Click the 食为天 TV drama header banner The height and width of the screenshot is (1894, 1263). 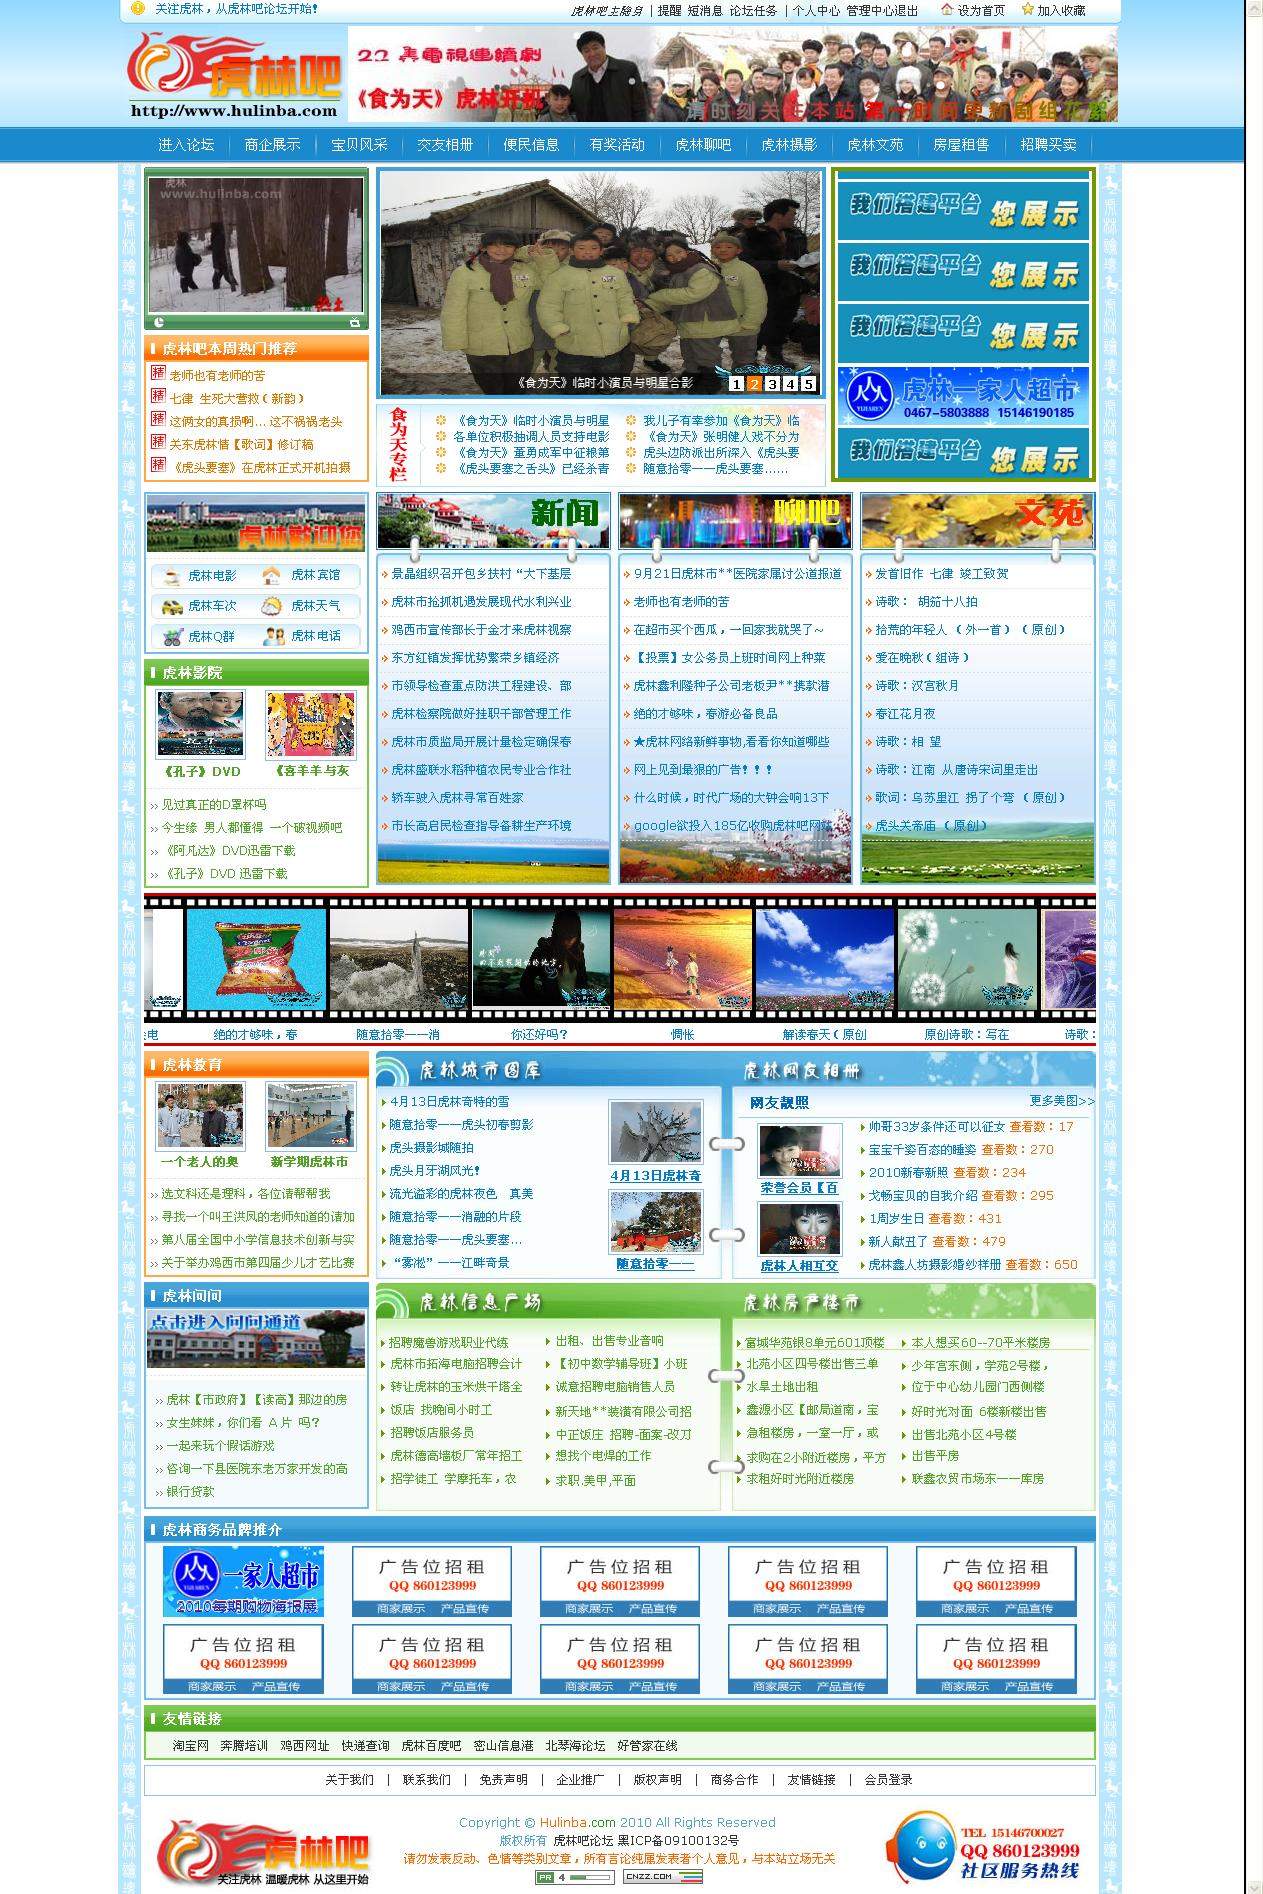tap(733, 74)
